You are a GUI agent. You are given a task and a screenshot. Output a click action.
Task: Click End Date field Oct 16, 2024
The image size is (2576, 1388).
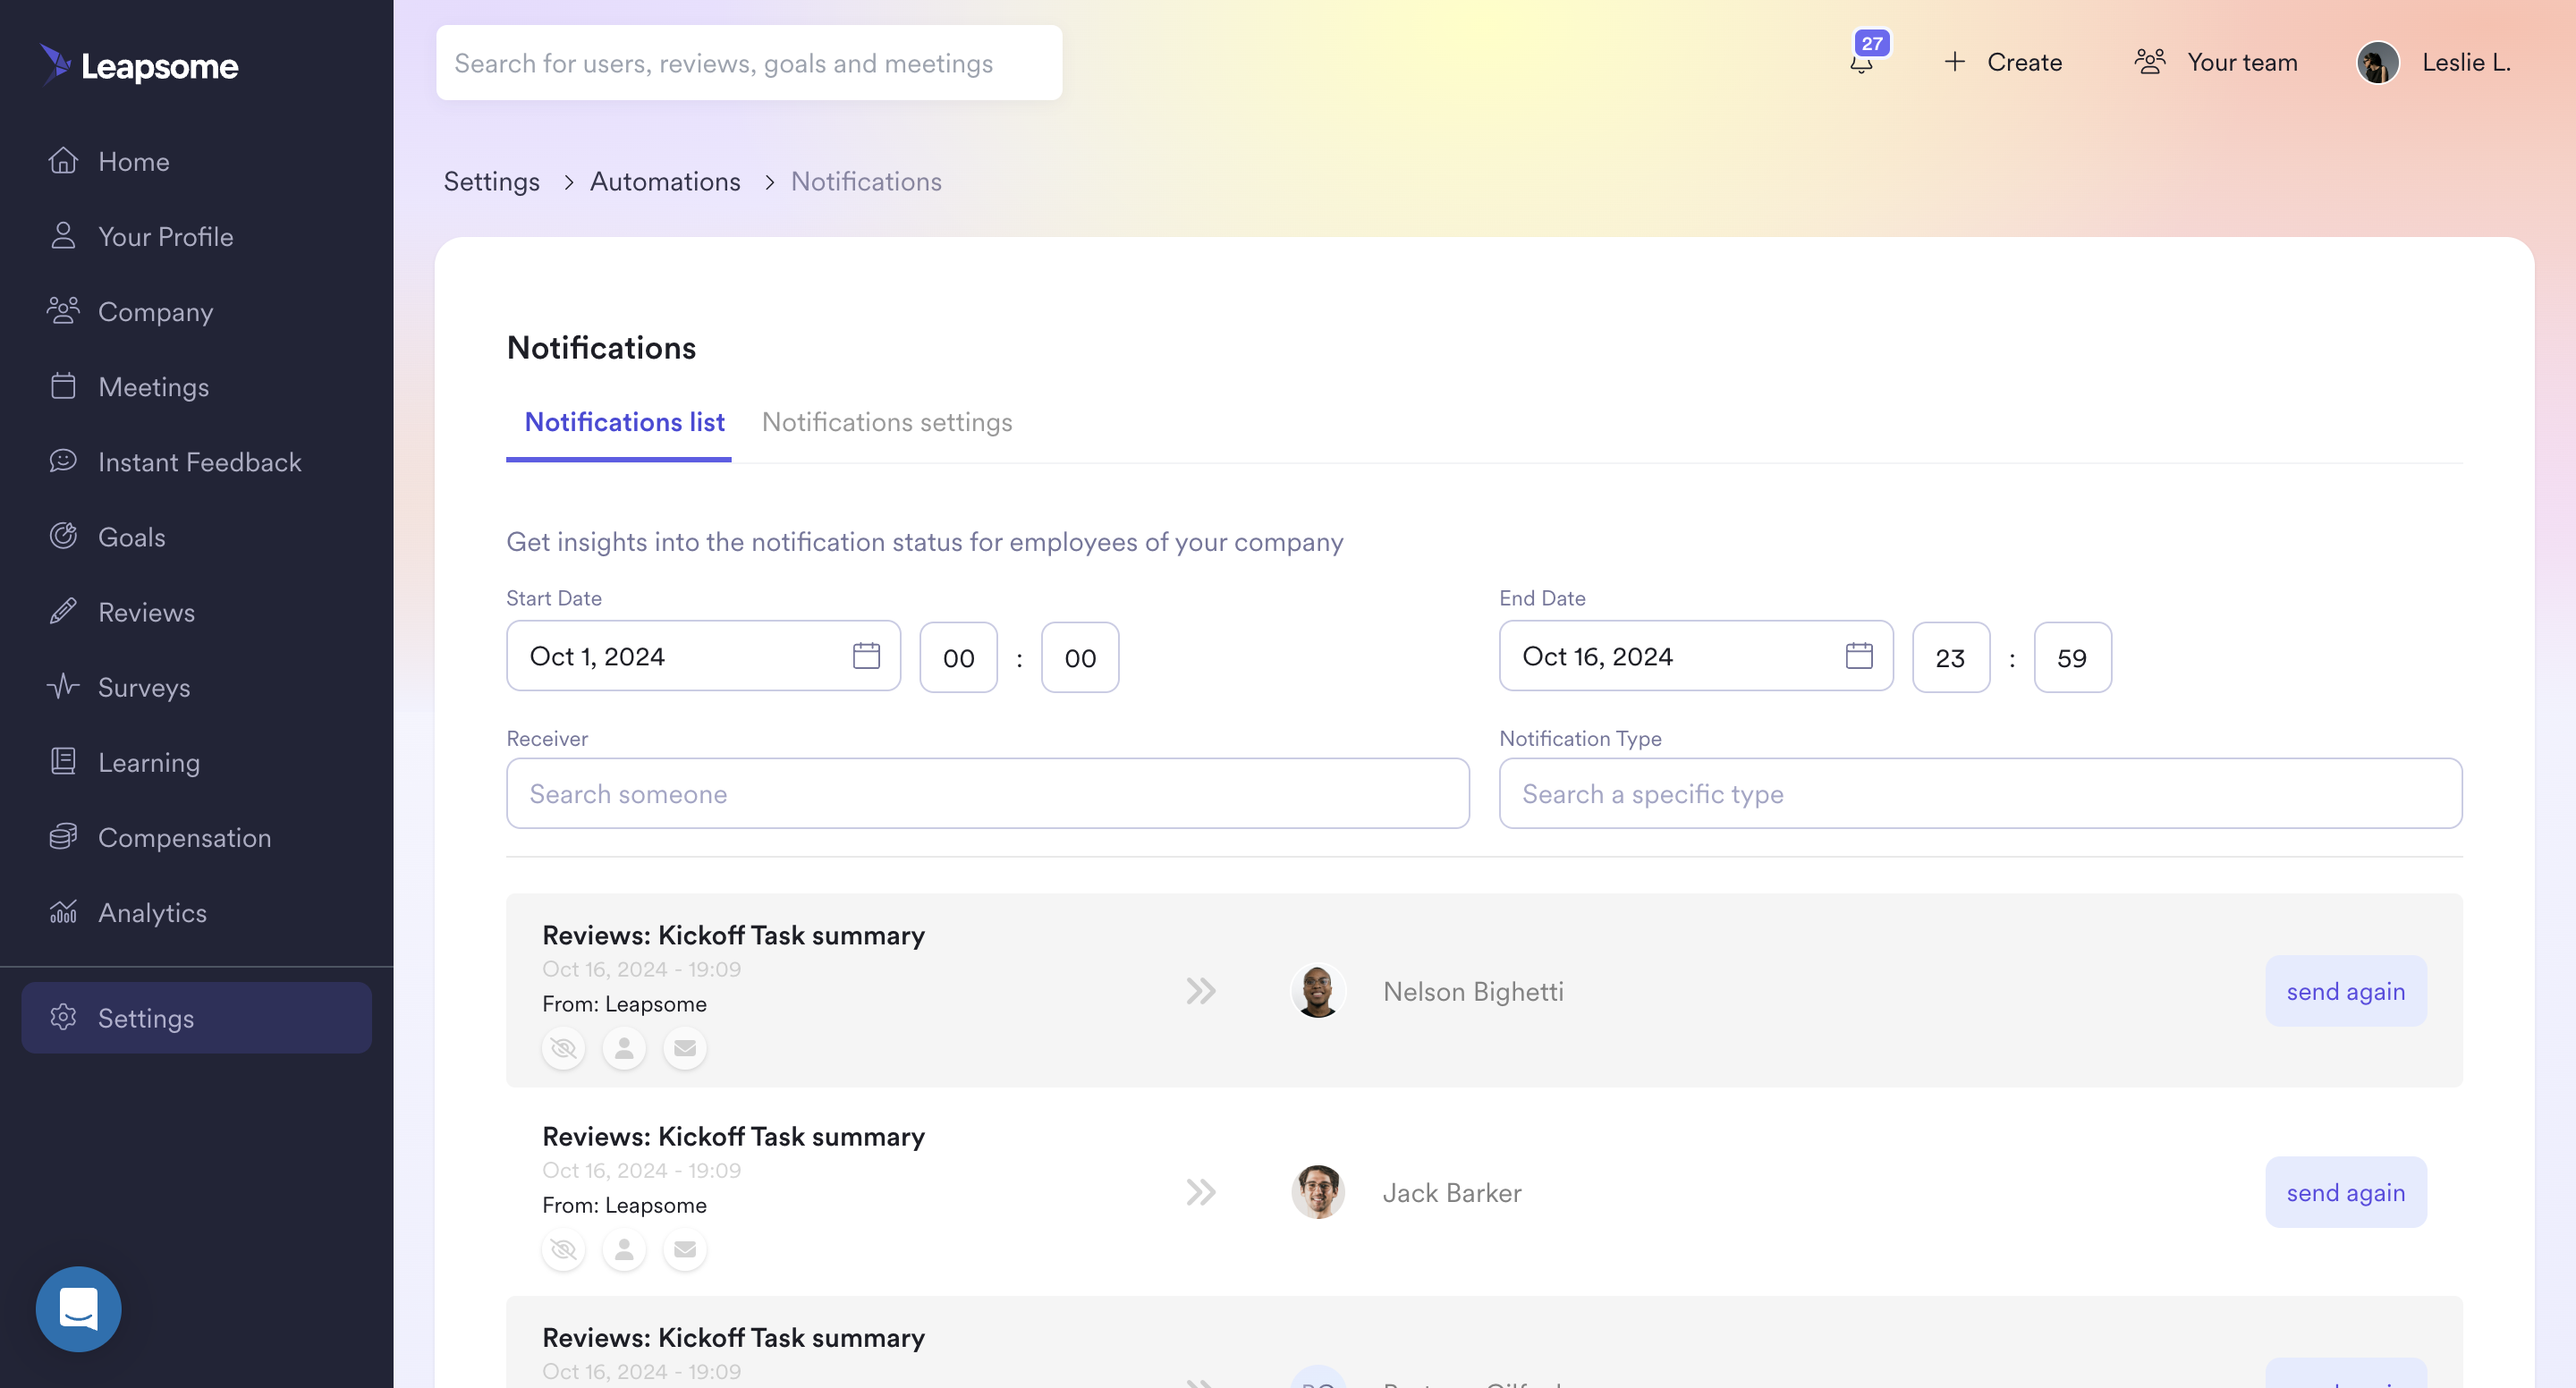click(x=1696, y=656)
